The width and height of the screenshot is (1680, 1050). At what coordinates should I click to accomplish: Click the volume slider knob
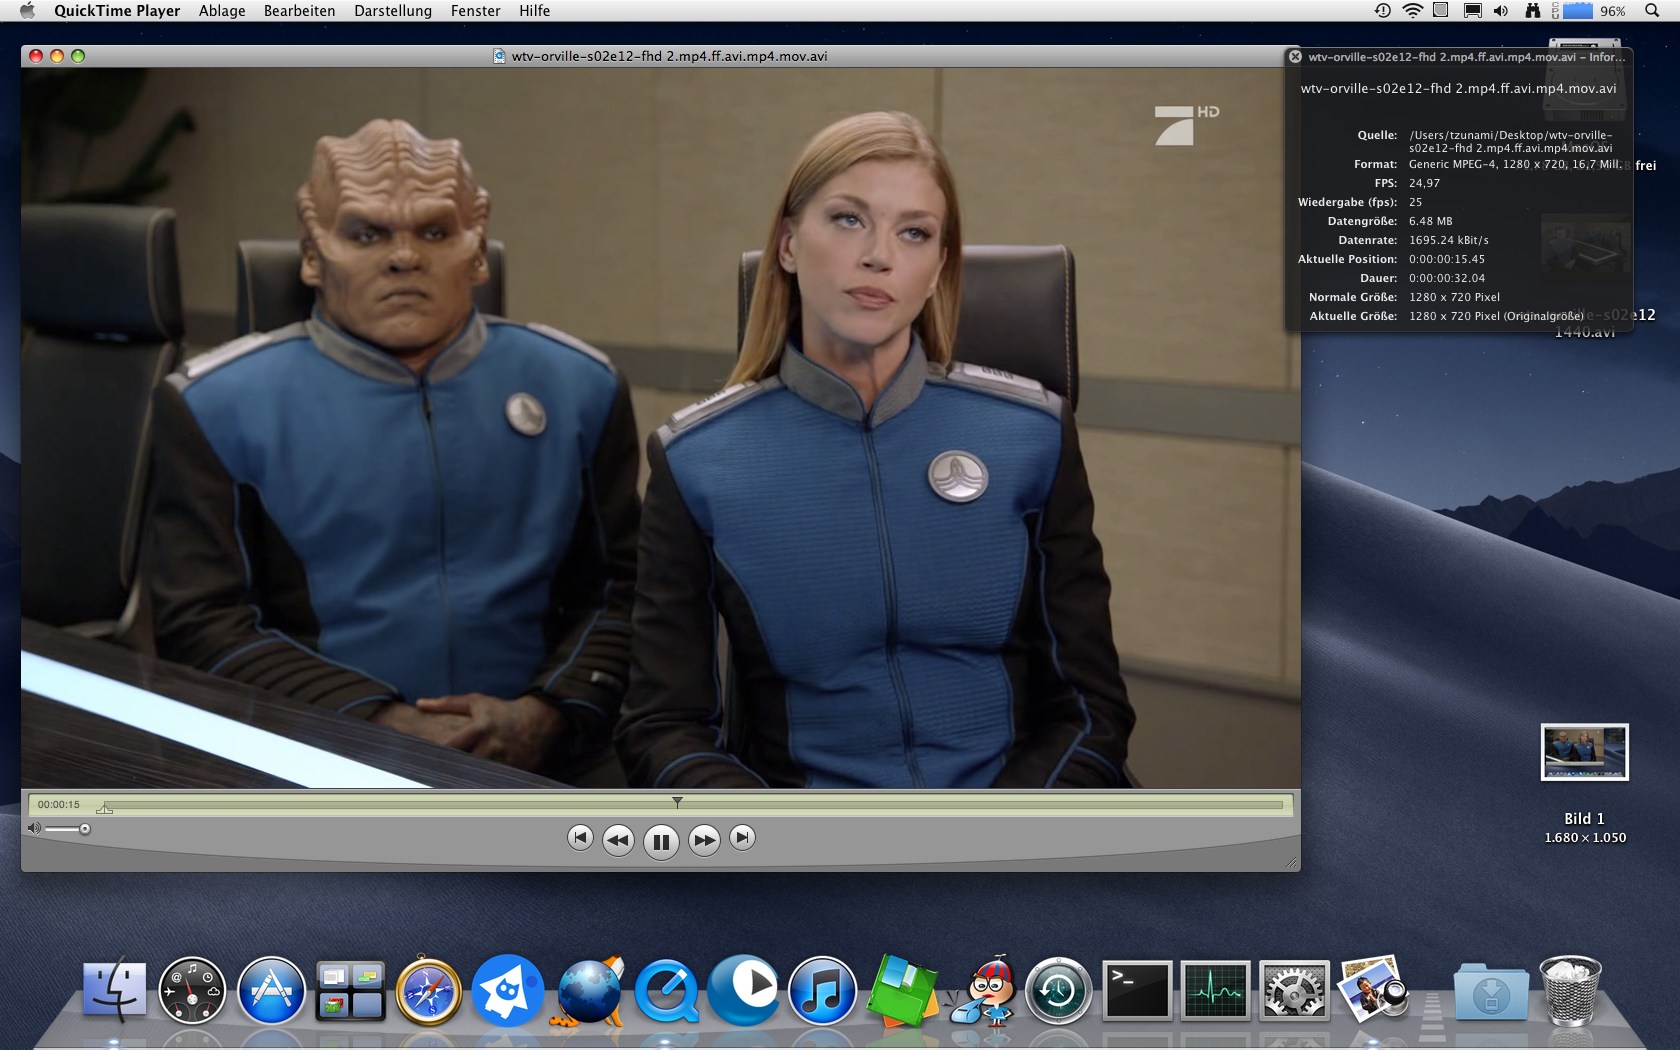(85, 829)
